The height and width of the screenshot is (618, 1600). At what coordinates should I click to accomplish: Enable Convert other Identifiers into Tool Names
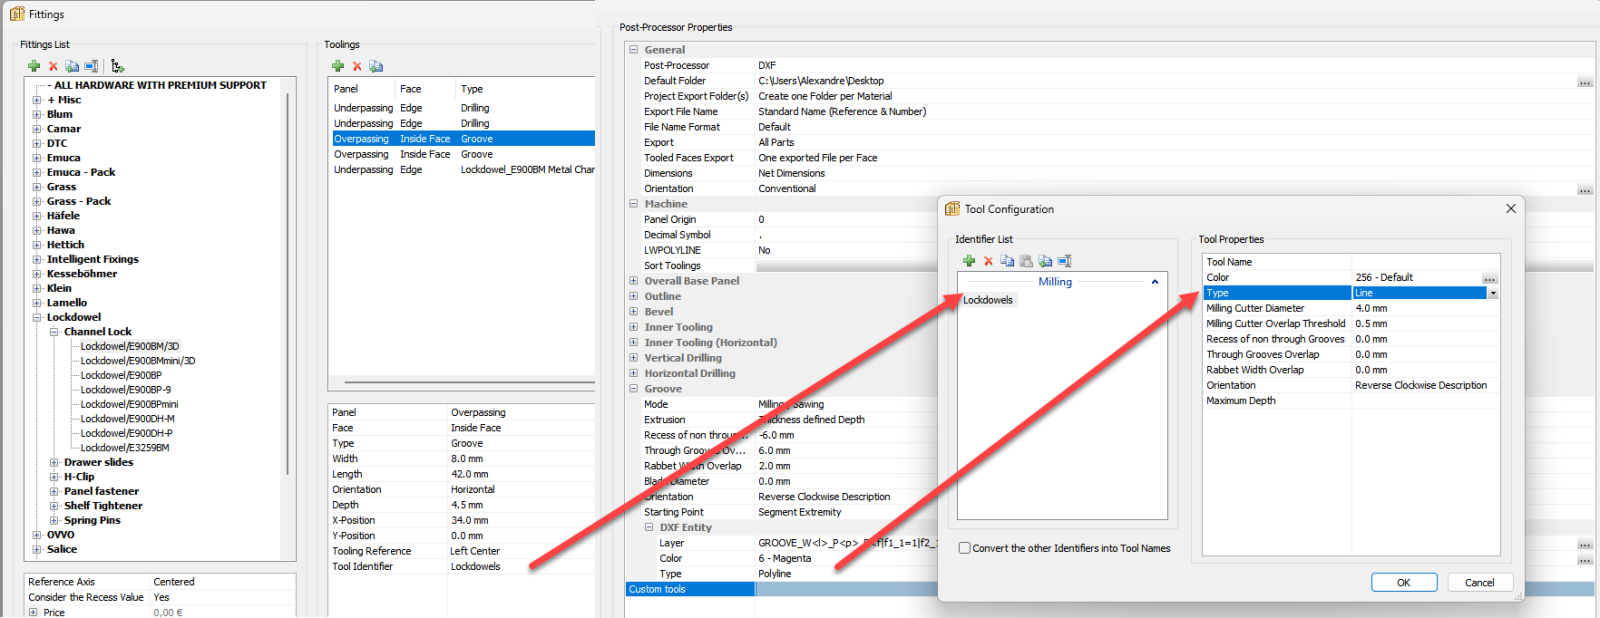tap(964, 548)
